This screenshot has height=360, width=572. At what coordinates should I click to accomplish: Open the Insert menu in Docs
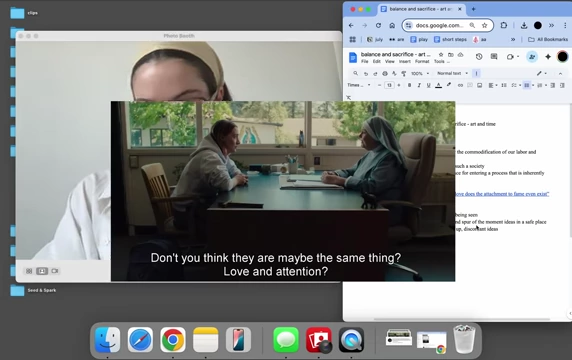tap(405, 61)
